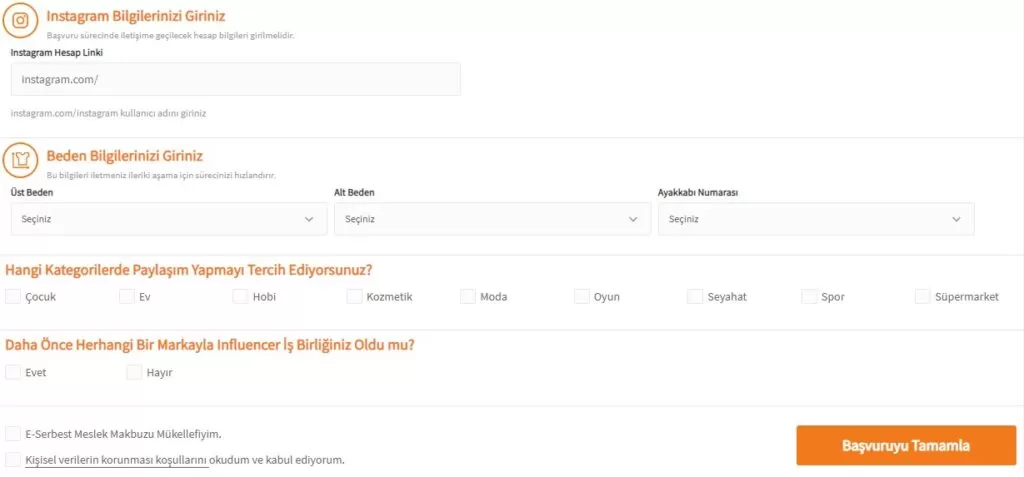Screen dimensions: 1024x477
Task: Choose Evet for previous brand collaboration
Action: tap(13, 373)
